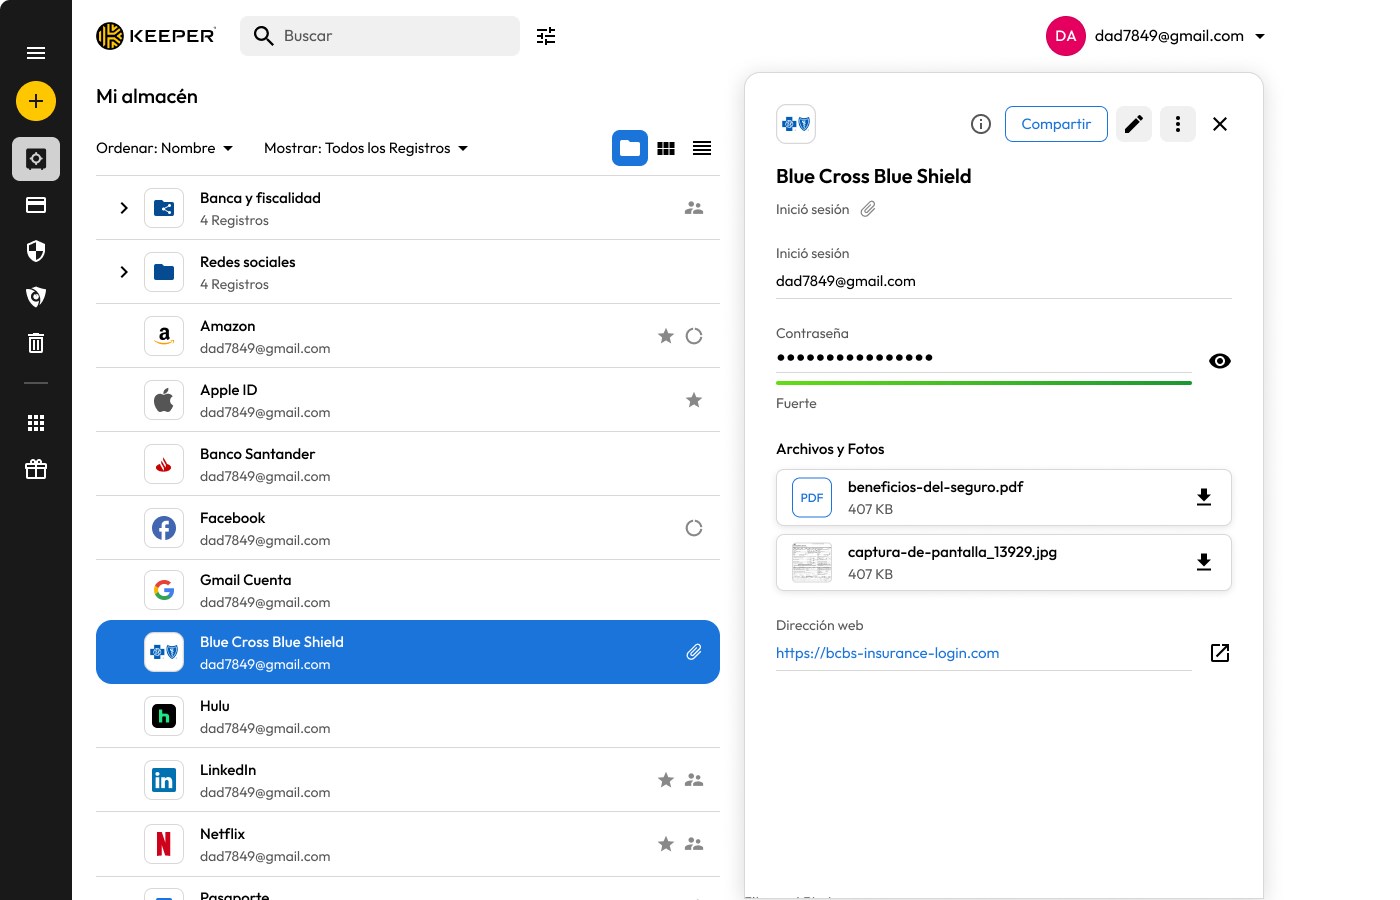This screenshot has width=1400, height=900.
Task: Download captura-de-pantalla_13929.jpg
Action: pyautogui.click(x=1204, y=562)
